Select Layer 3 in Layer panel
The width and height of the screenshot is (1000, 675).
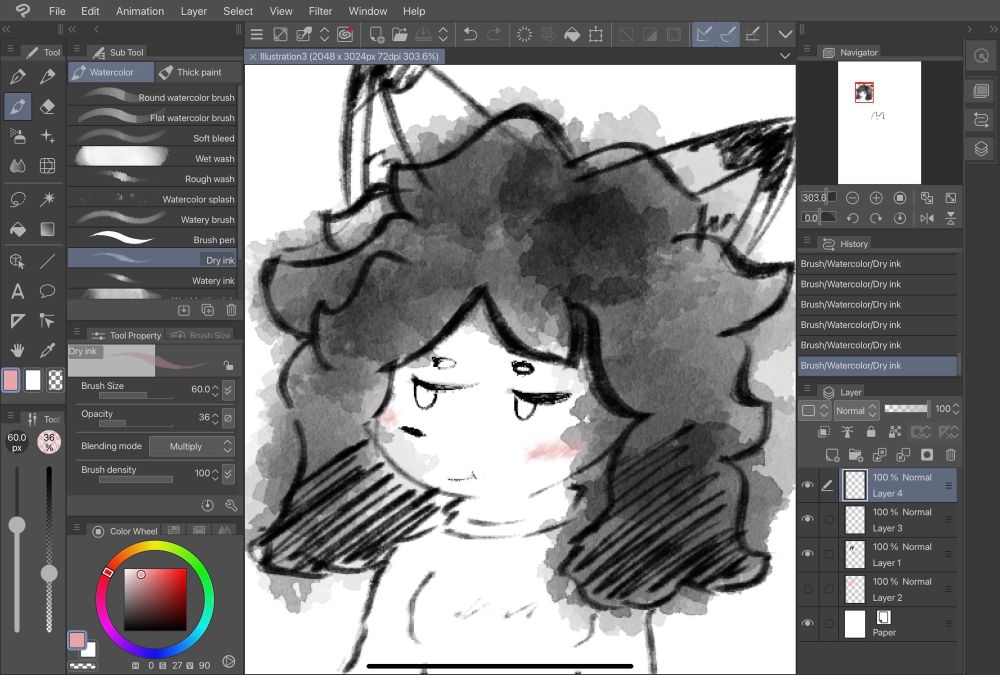(899, 519)
